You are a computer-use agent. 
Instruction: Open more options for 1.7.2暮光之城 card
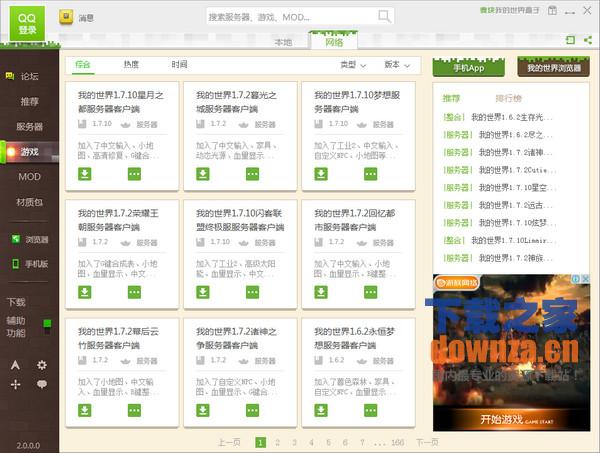click(253, 174)
